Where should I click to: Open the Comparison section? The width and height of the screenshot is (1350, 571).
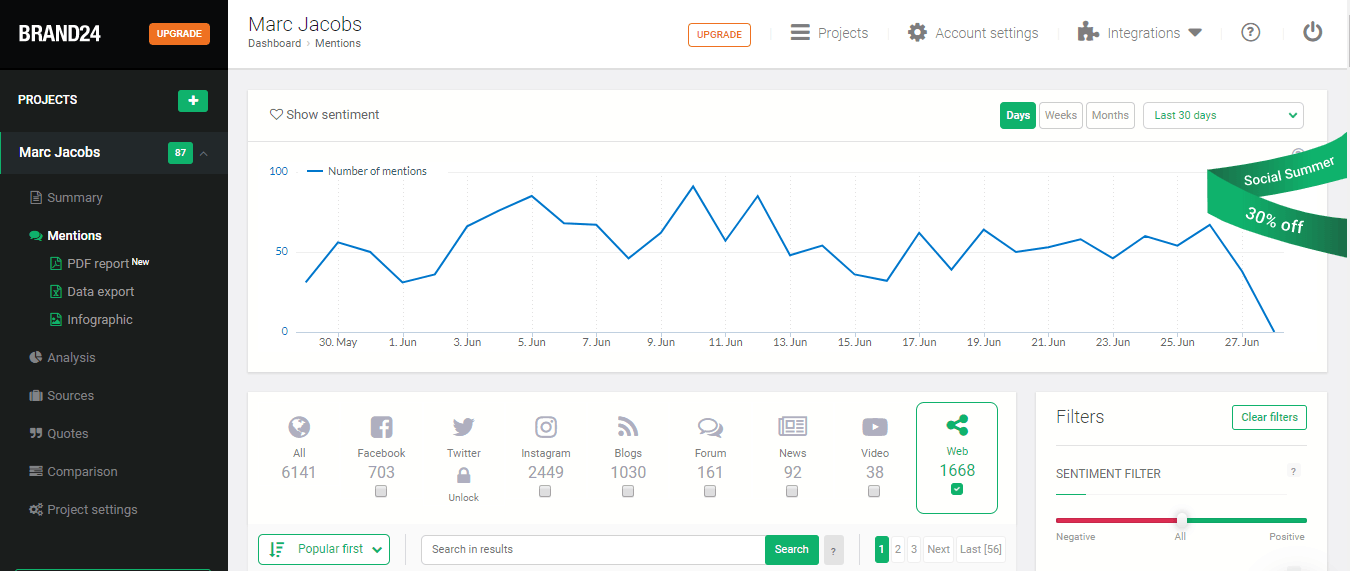(73, 472)
